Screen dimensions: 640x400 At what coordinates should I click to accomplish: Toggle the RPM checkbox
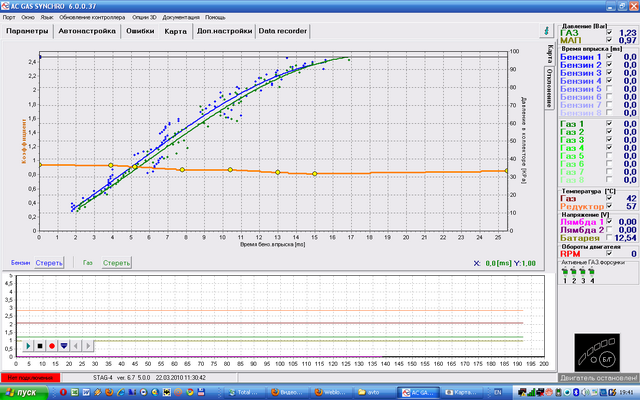[x=610, y=254]
